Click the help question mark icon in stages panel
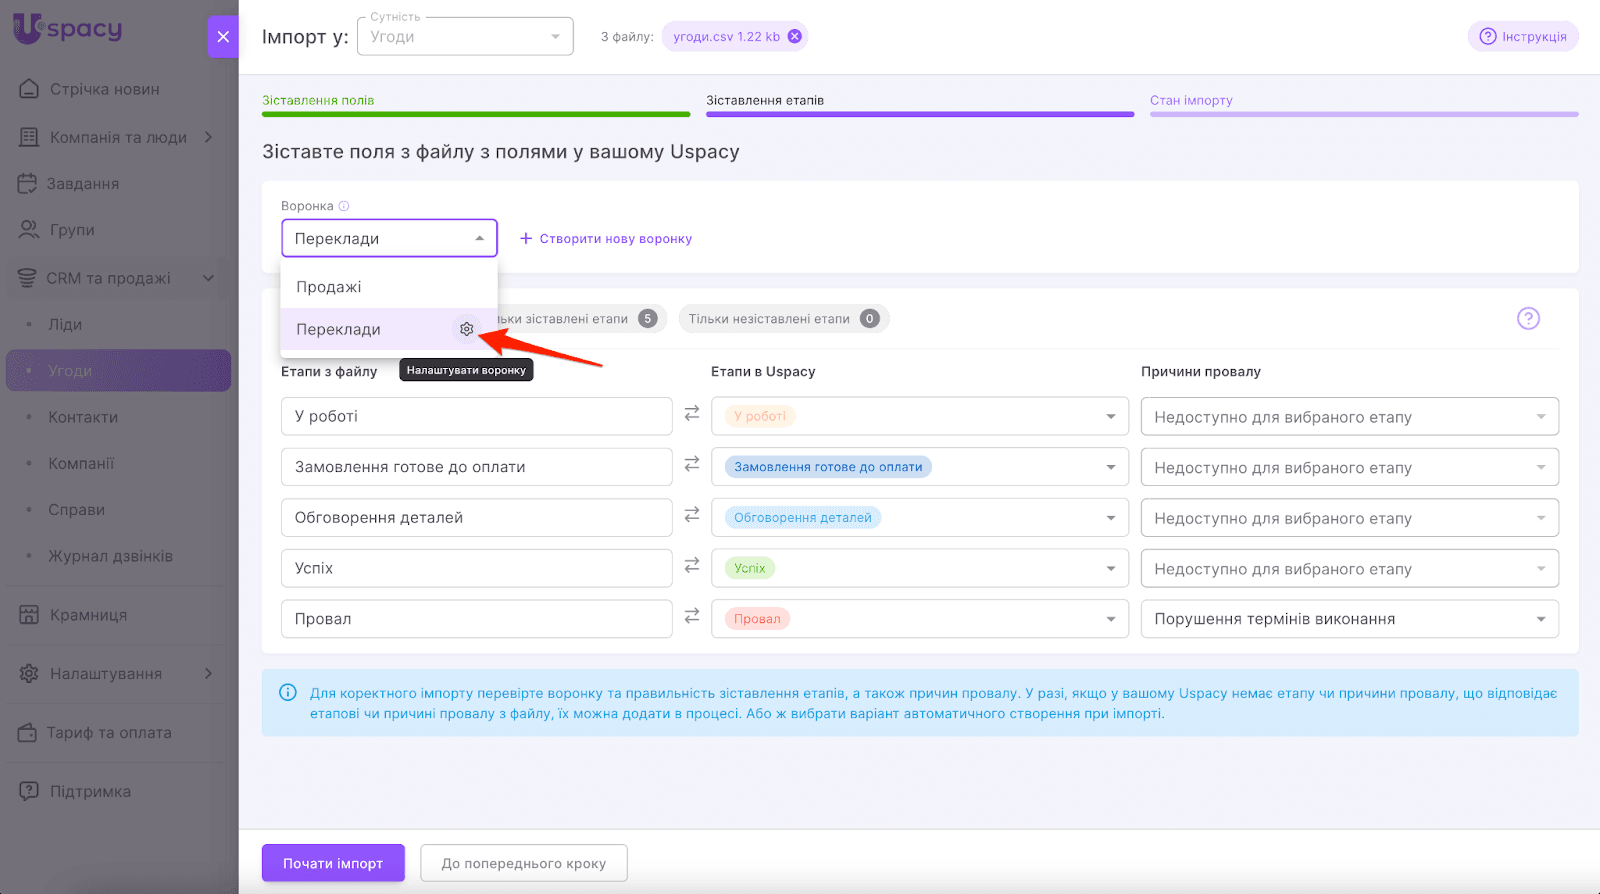This screenshot has height=894, width=1600. (x=1528, y=319)
